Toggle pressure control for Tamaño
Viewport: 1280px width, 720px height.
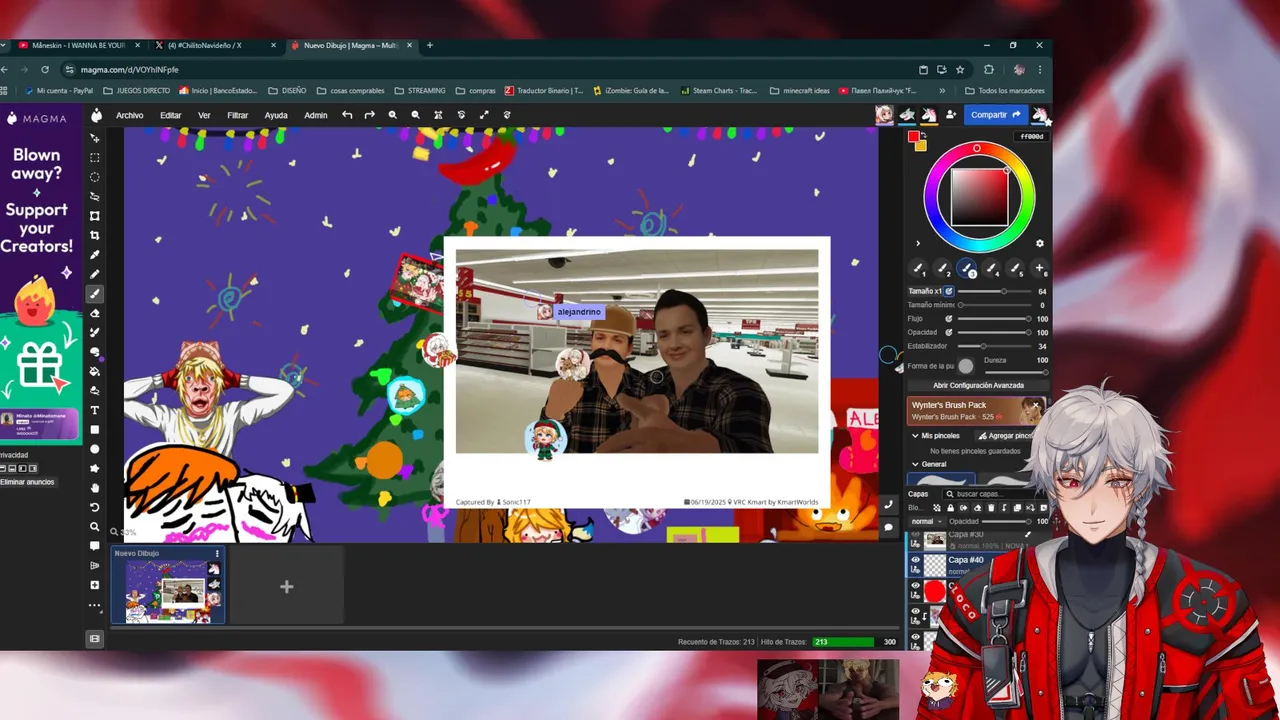click(949, 291)
